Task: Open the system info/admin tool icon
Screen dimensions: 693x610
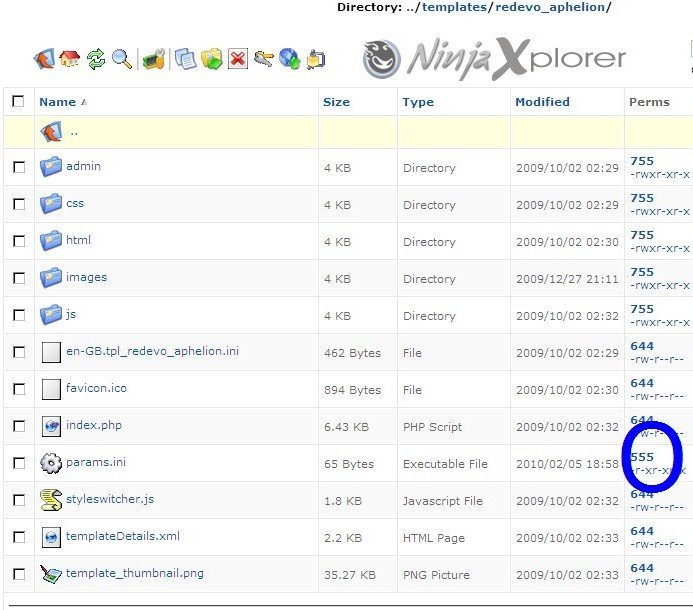Action: click(154, 59)
